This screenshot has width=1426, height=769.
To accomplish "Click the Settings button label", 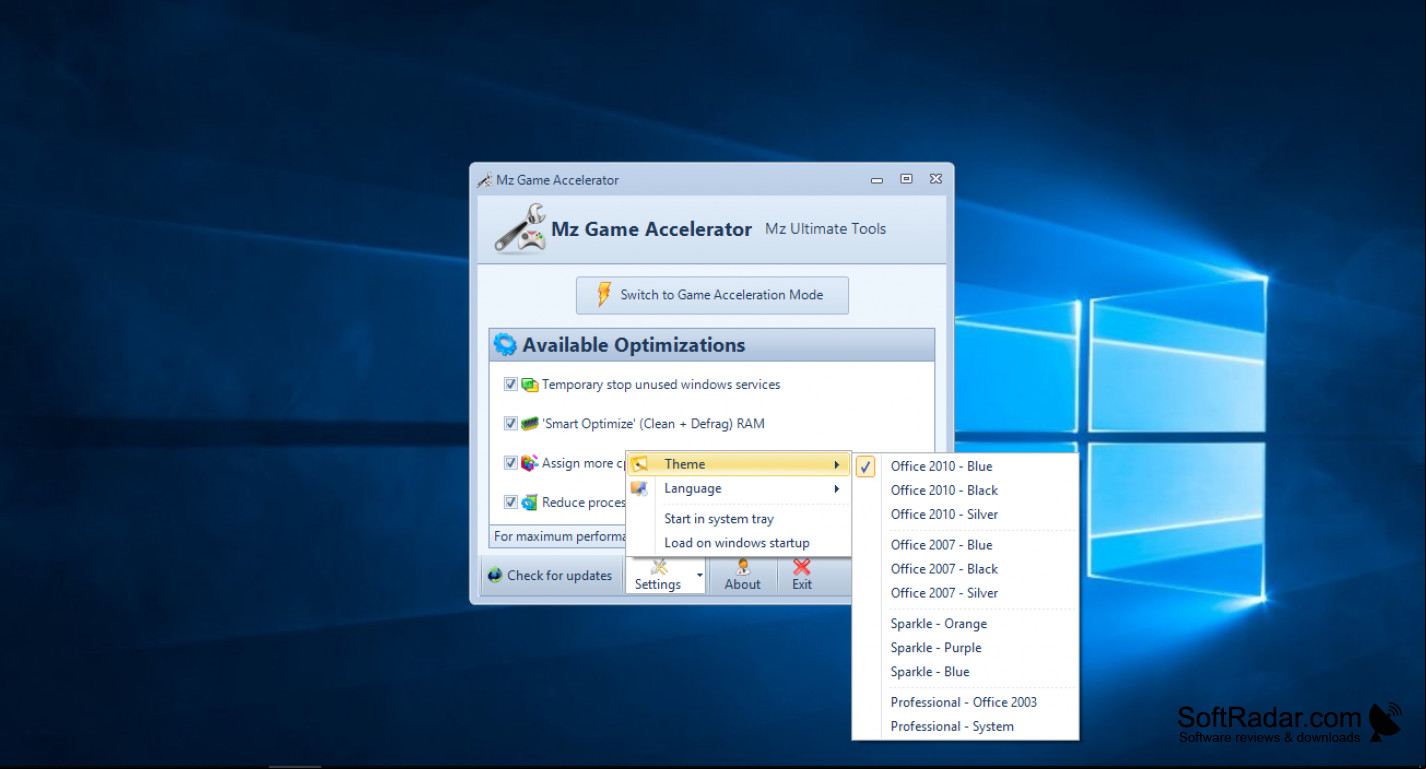I will tap(657, 585).
